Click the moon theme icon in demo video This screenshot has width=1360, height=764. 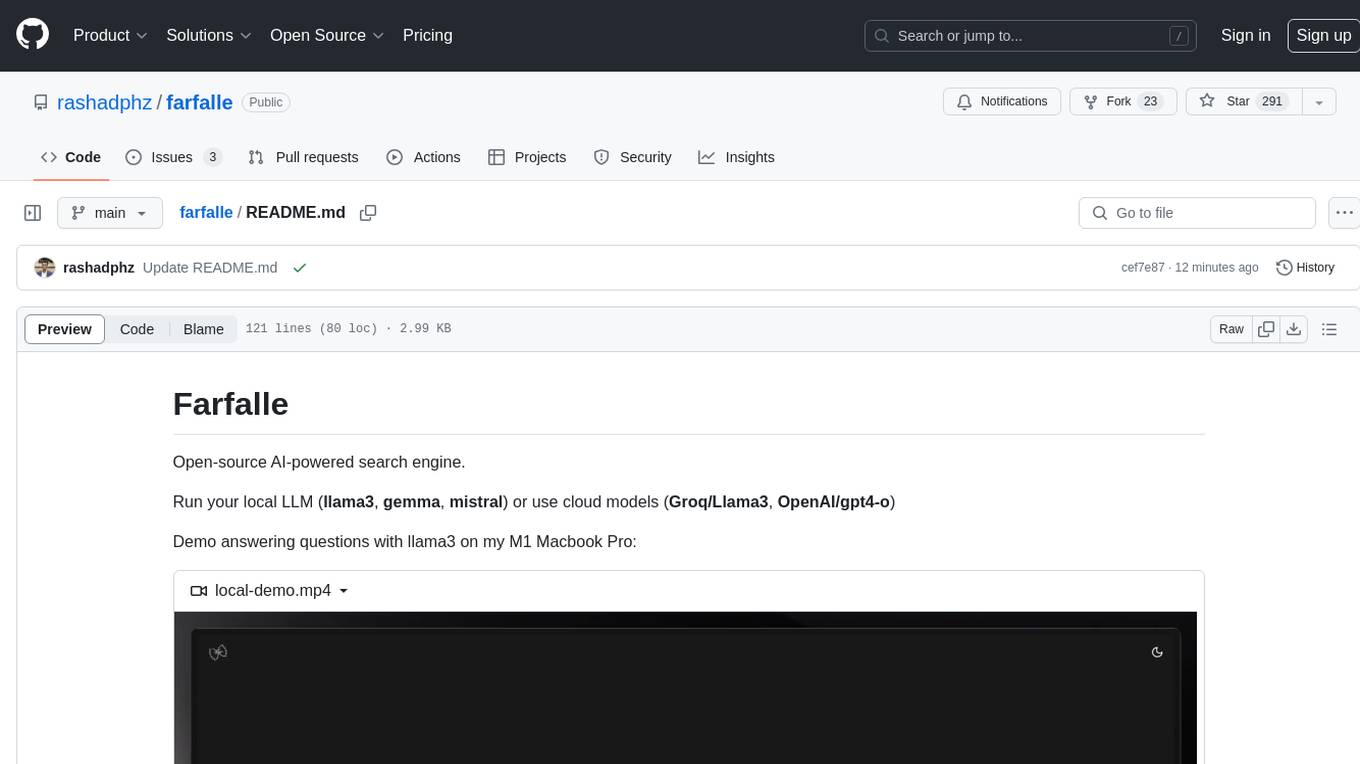point(1157,652)
